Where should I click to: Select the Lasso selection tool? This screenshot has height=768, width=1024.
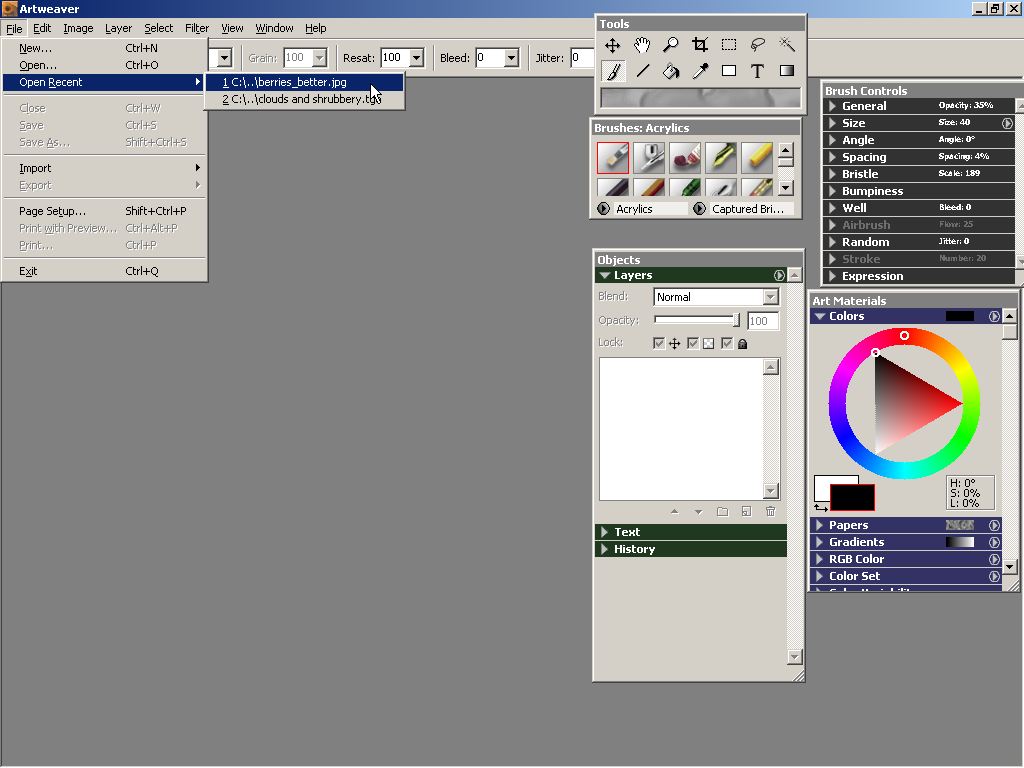[x=758, y=45]
